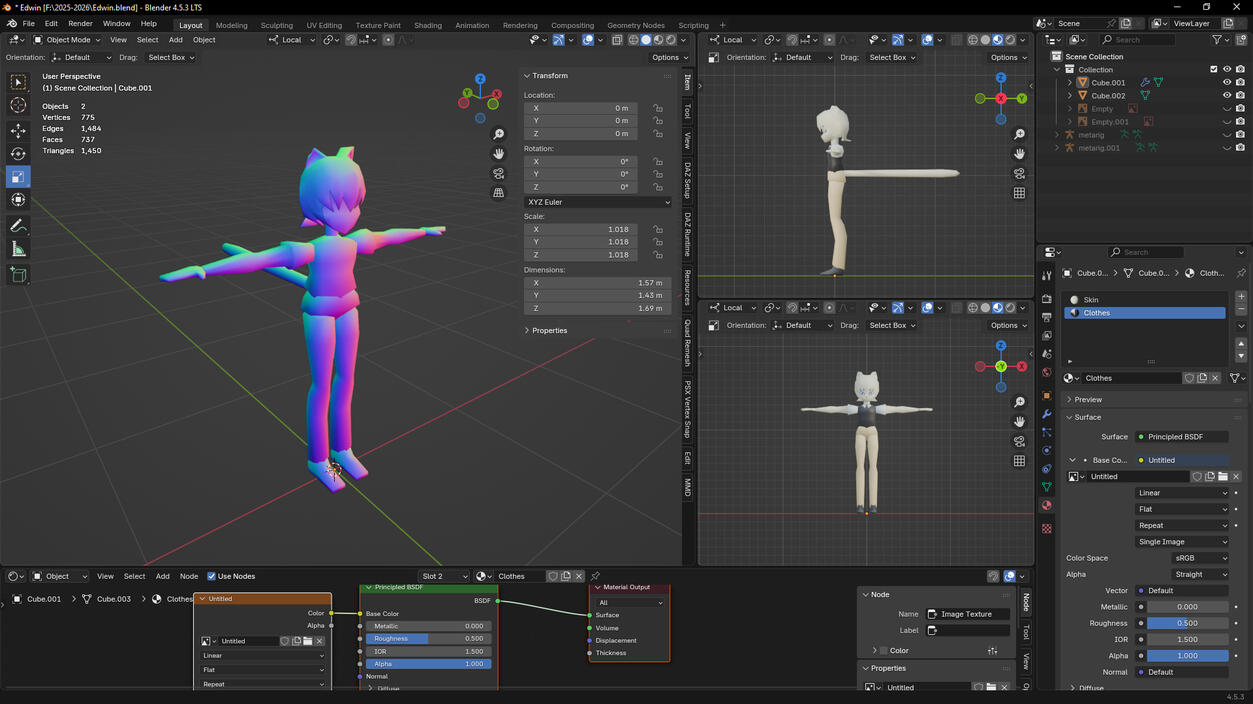Disable Use Nodes checkbox
The image size is (1253, 704).
[211, 576]
